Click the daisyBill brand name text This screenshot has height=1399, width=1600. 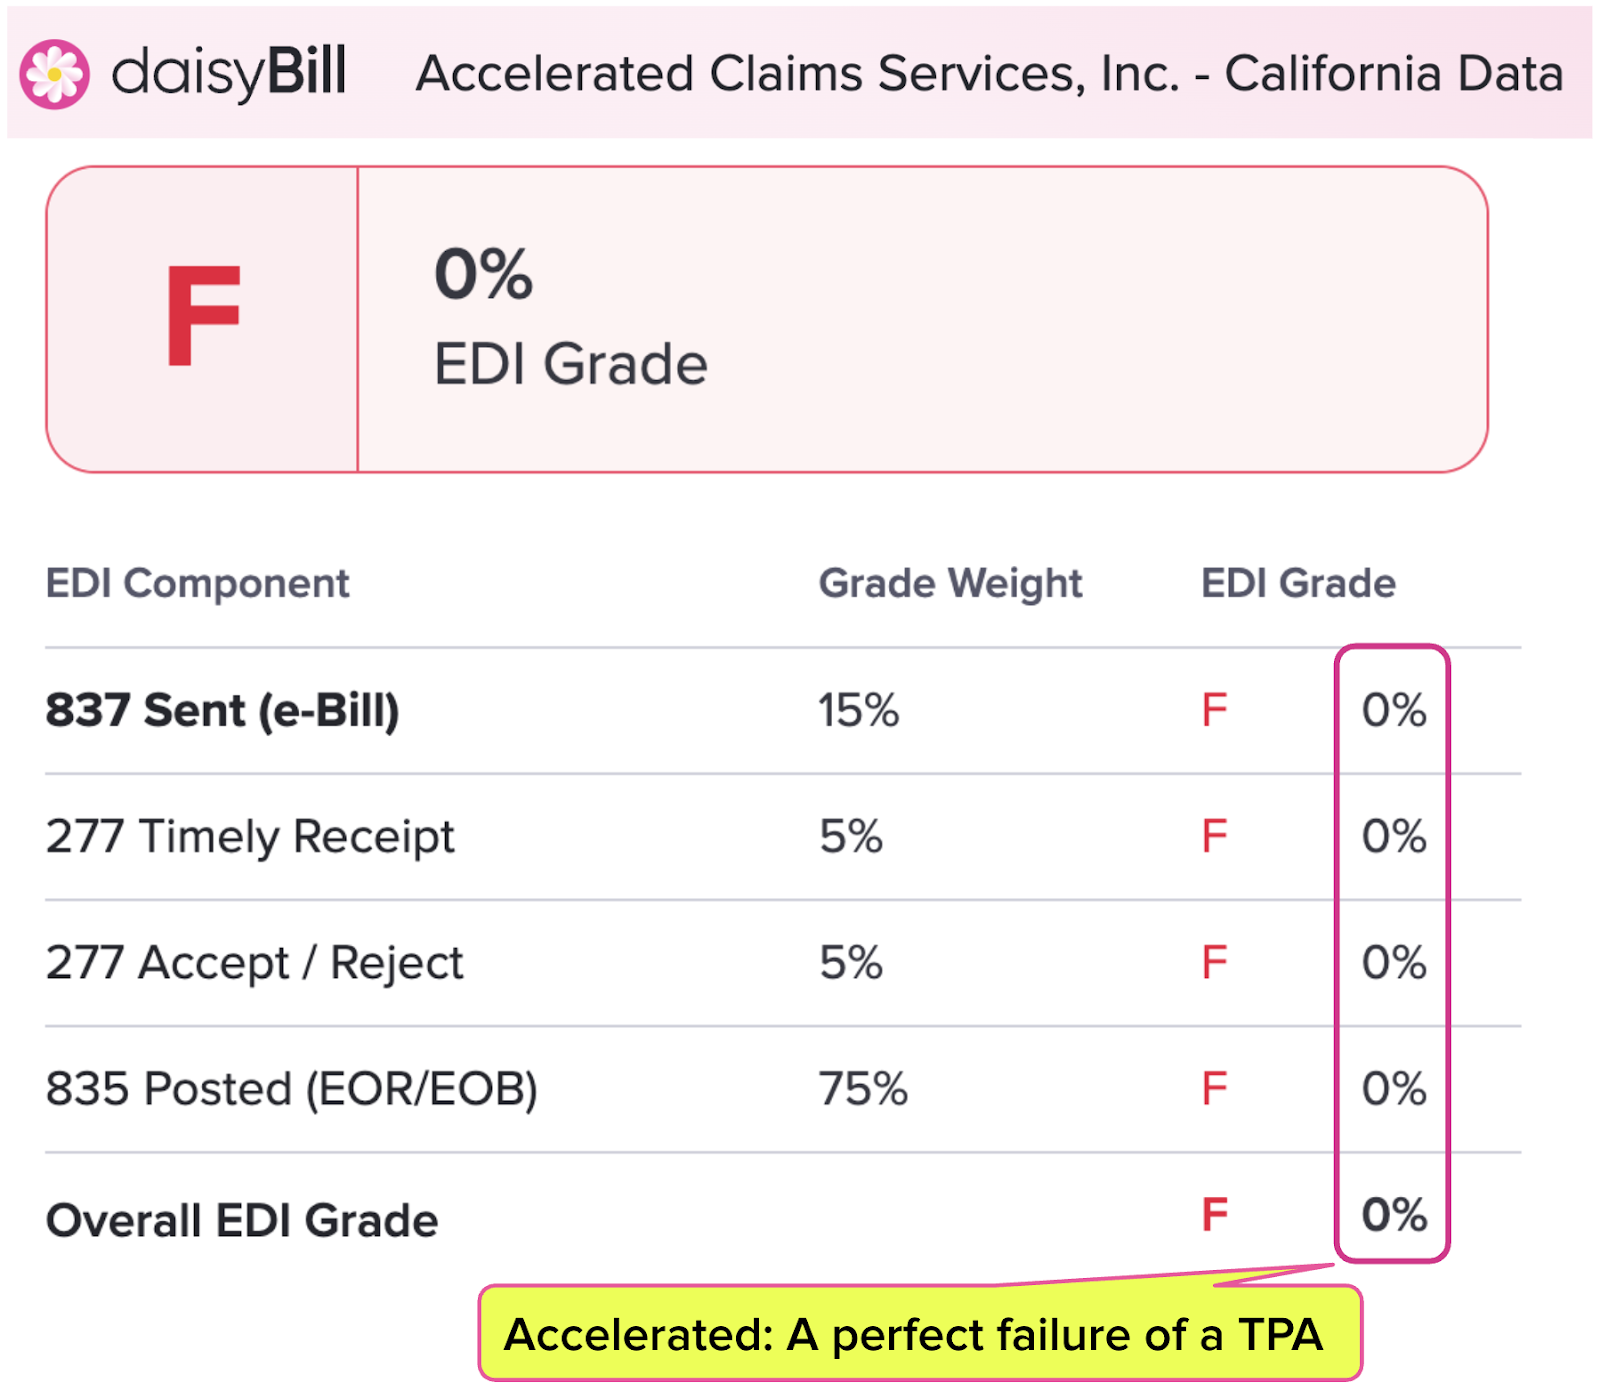pos(229,73)
